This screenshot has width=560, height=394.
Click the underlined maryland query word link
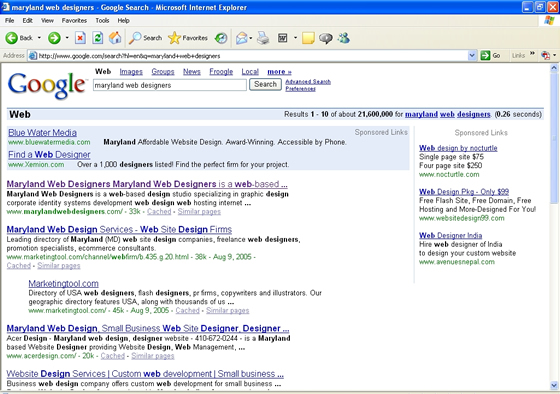tap(421, 114)
